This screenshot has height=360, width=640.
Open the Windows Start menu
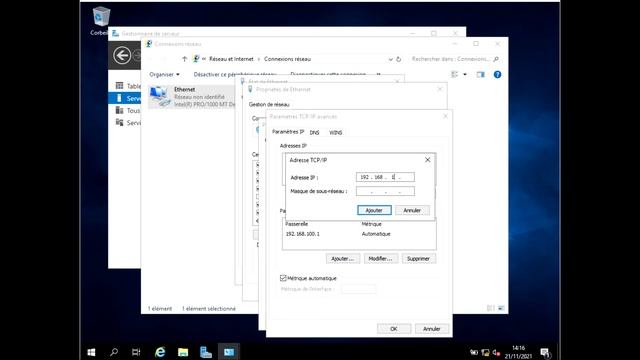(91, 352)
